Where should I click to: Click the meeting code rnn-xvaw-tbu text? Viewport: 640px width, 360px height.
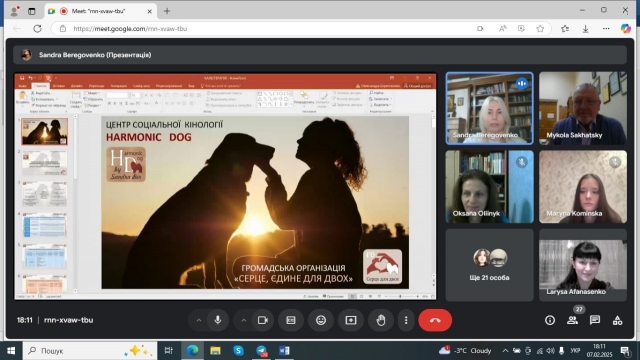point(69,320)
